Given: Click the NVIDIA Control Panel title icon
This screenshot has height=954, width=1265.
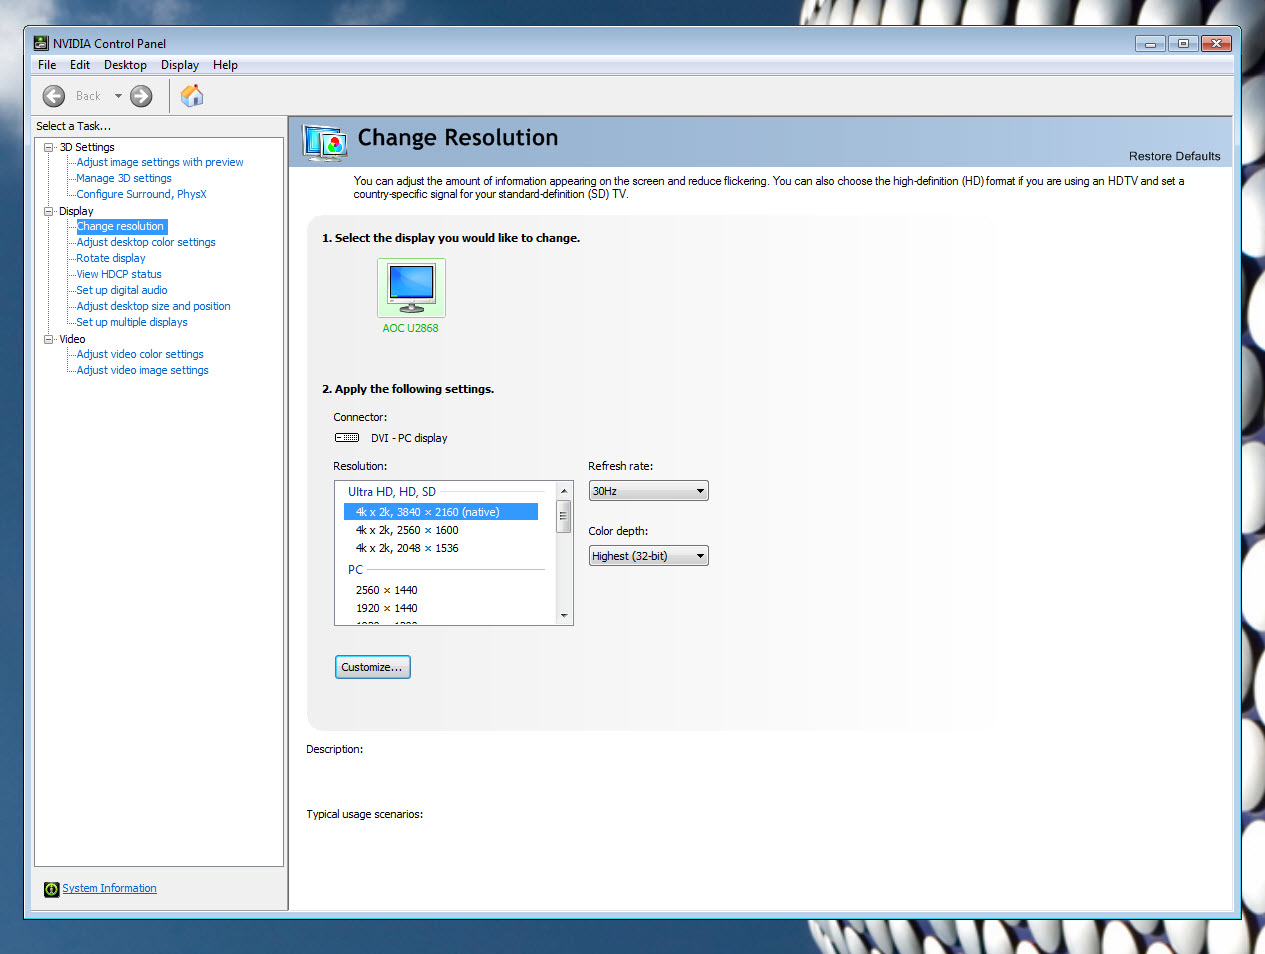Looking at the screenshot, I should coord(41,43).
